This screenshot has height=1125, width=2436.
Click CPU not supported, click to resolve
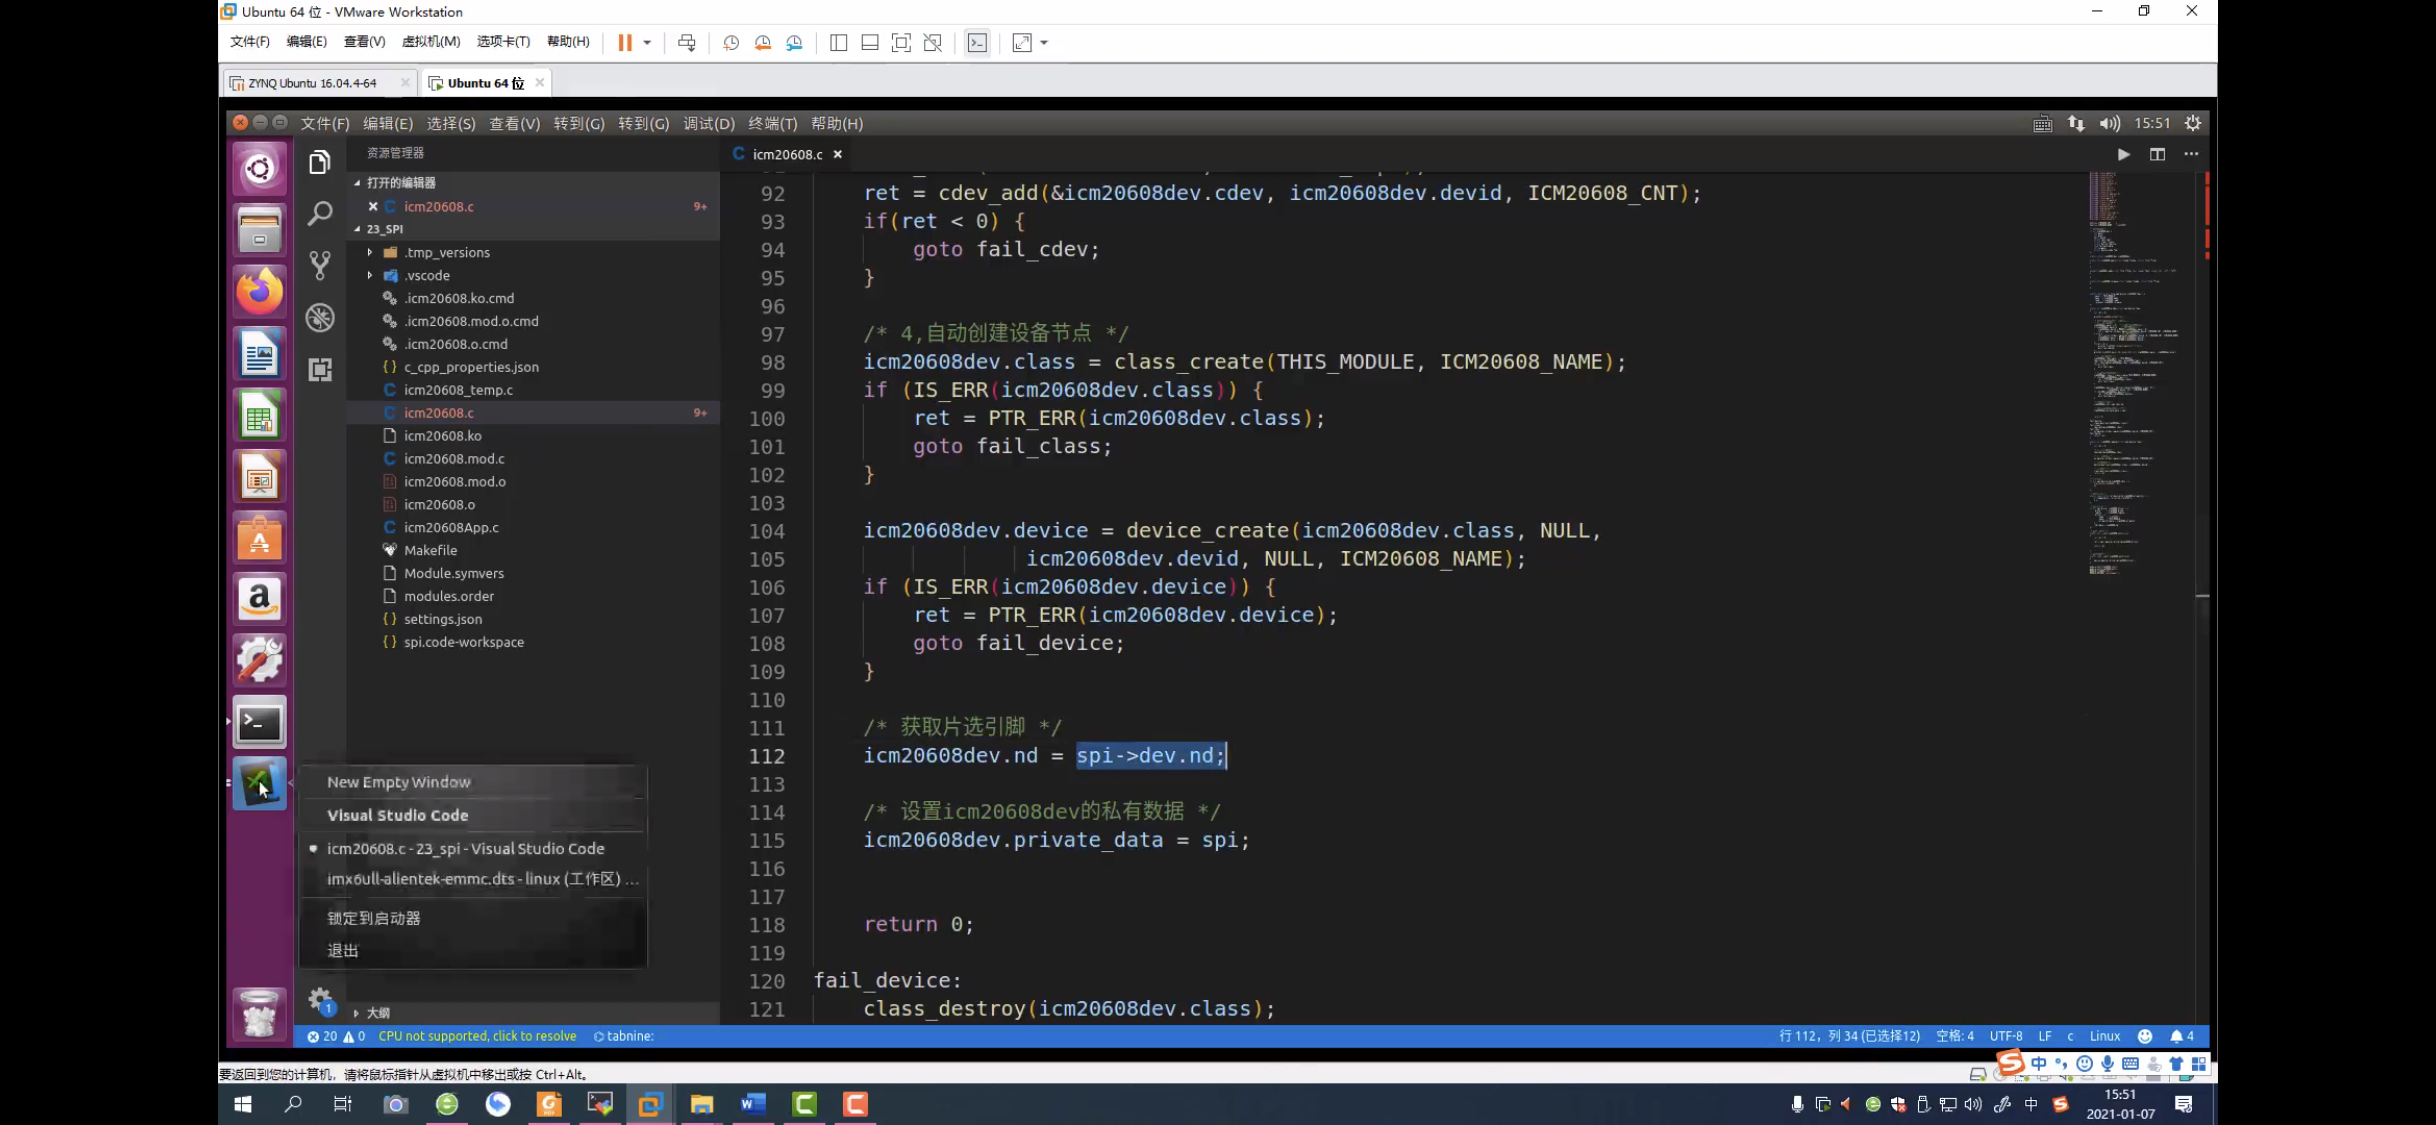[x=477, y=1036]
